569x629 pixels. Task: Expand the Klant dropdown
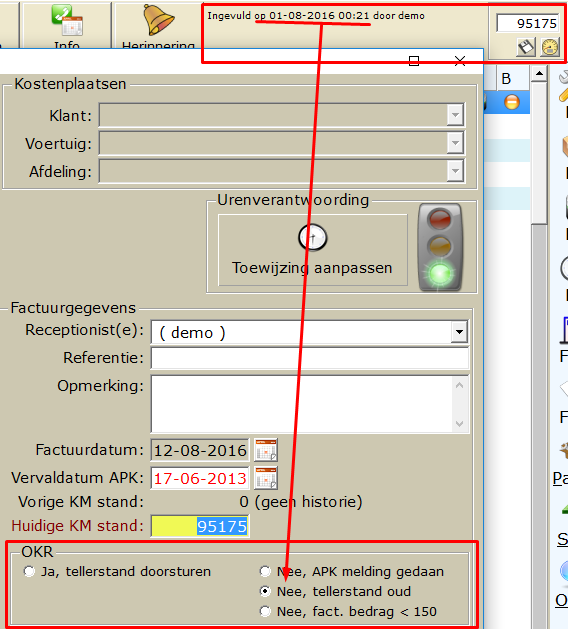[455, 116]
